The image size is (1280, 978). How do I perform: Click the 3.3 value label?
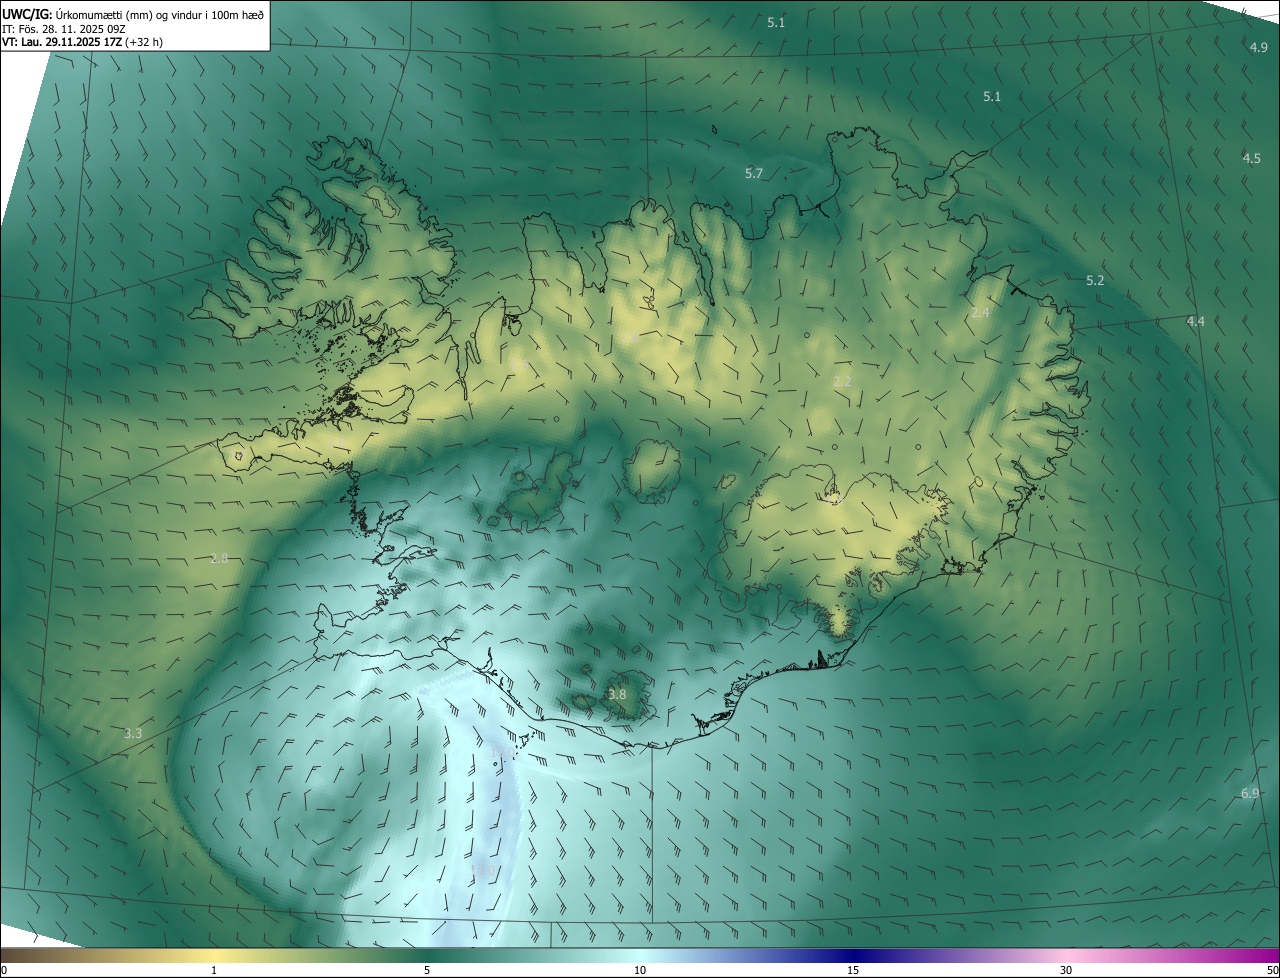[x=133, y=733]
